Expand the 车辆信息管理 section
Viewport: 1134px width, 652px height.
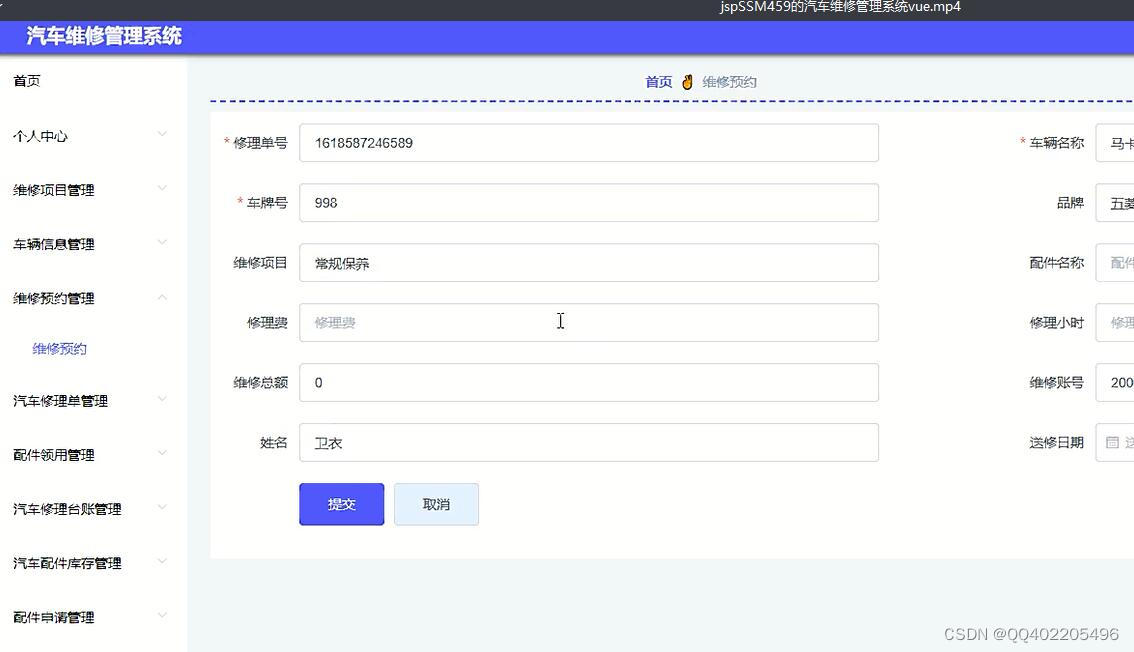[90, 243]
